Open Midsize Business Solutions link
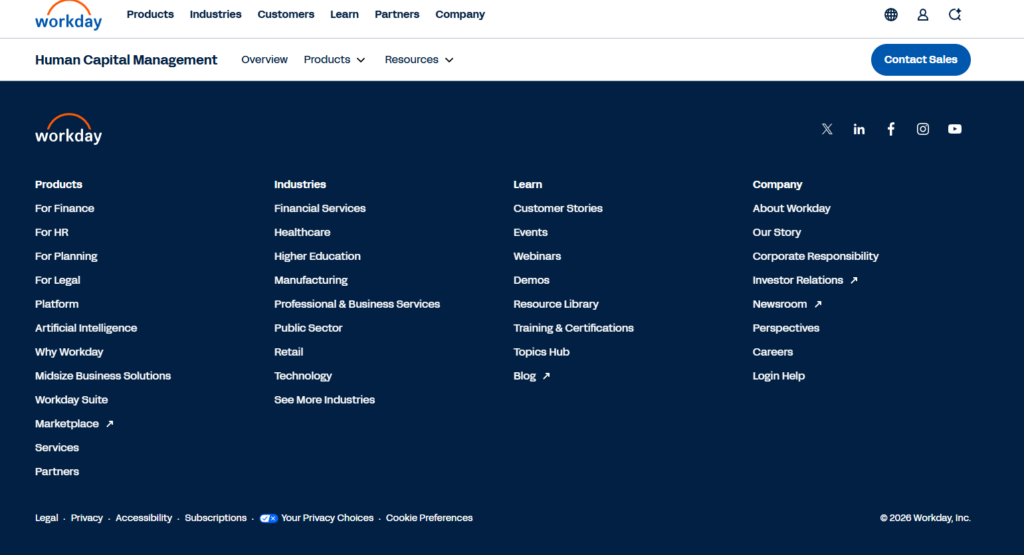Viewport: 1024px width, 555px height. [103, 376]
